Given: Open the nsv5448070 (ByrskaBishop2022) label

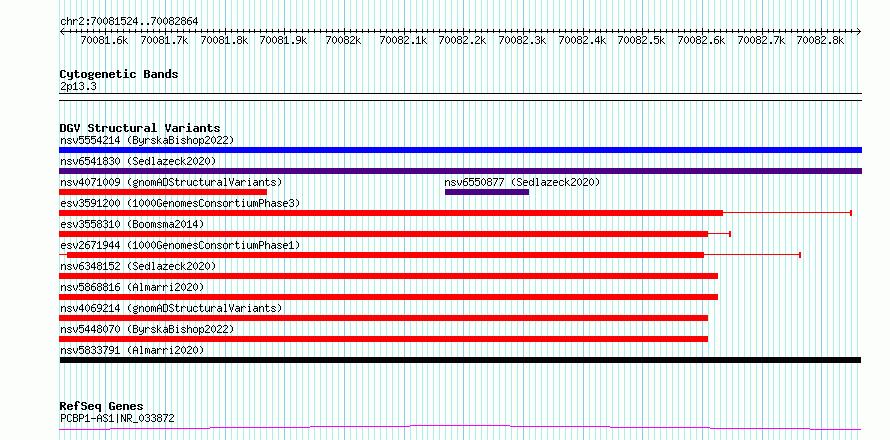Looking at the screenshot, I should point(147,329).
